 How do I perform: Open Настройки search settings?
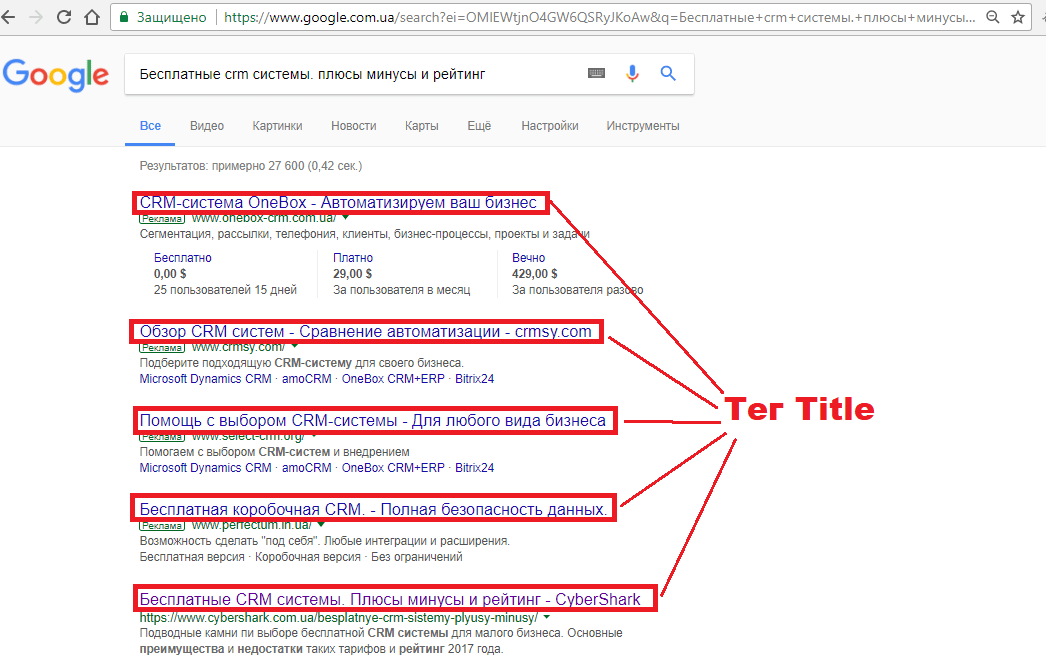pyautogui.click(x=550, y=125)
